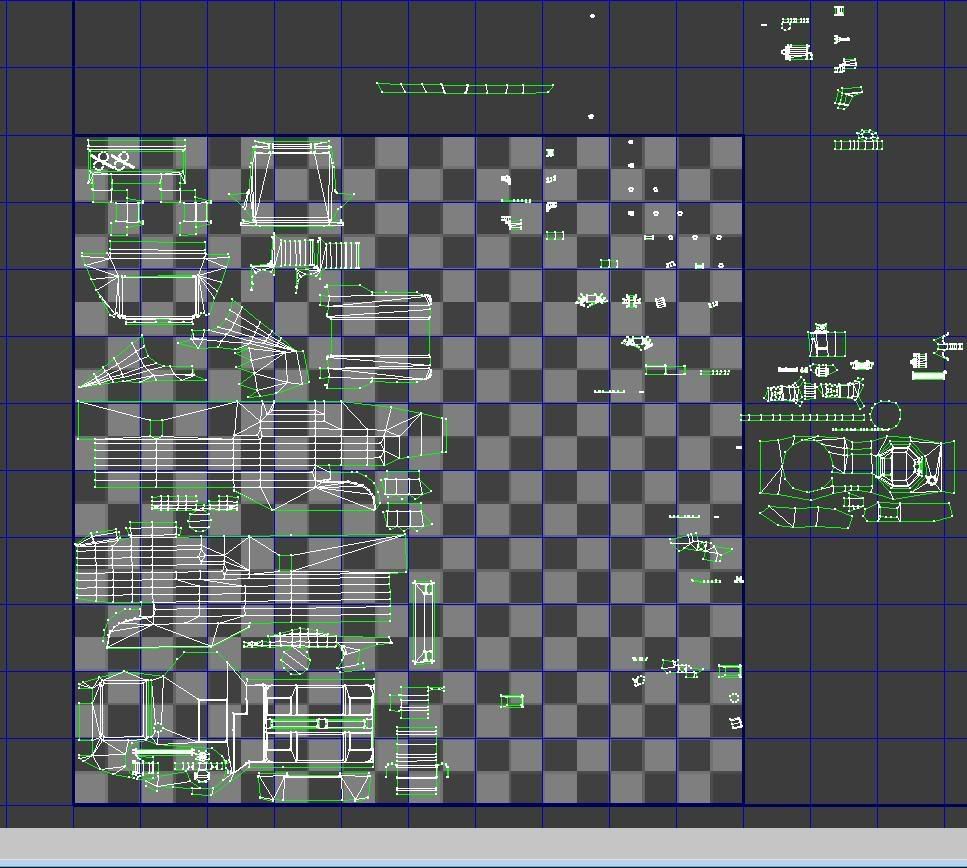Click the small rectangle shell in lower-middle checker area
The image size is (967, 868).
pyautogui.click(x=512, y=701)
